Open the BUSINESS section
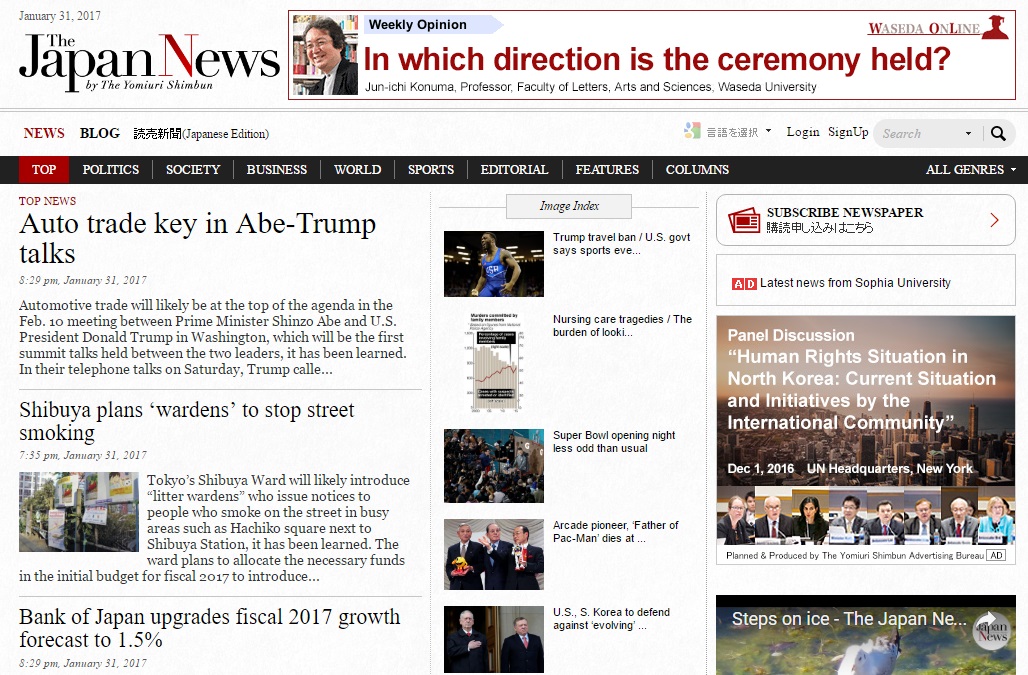Image resolution: width=1028 pixels, height=675 pixels. click(x=277, y=170)
